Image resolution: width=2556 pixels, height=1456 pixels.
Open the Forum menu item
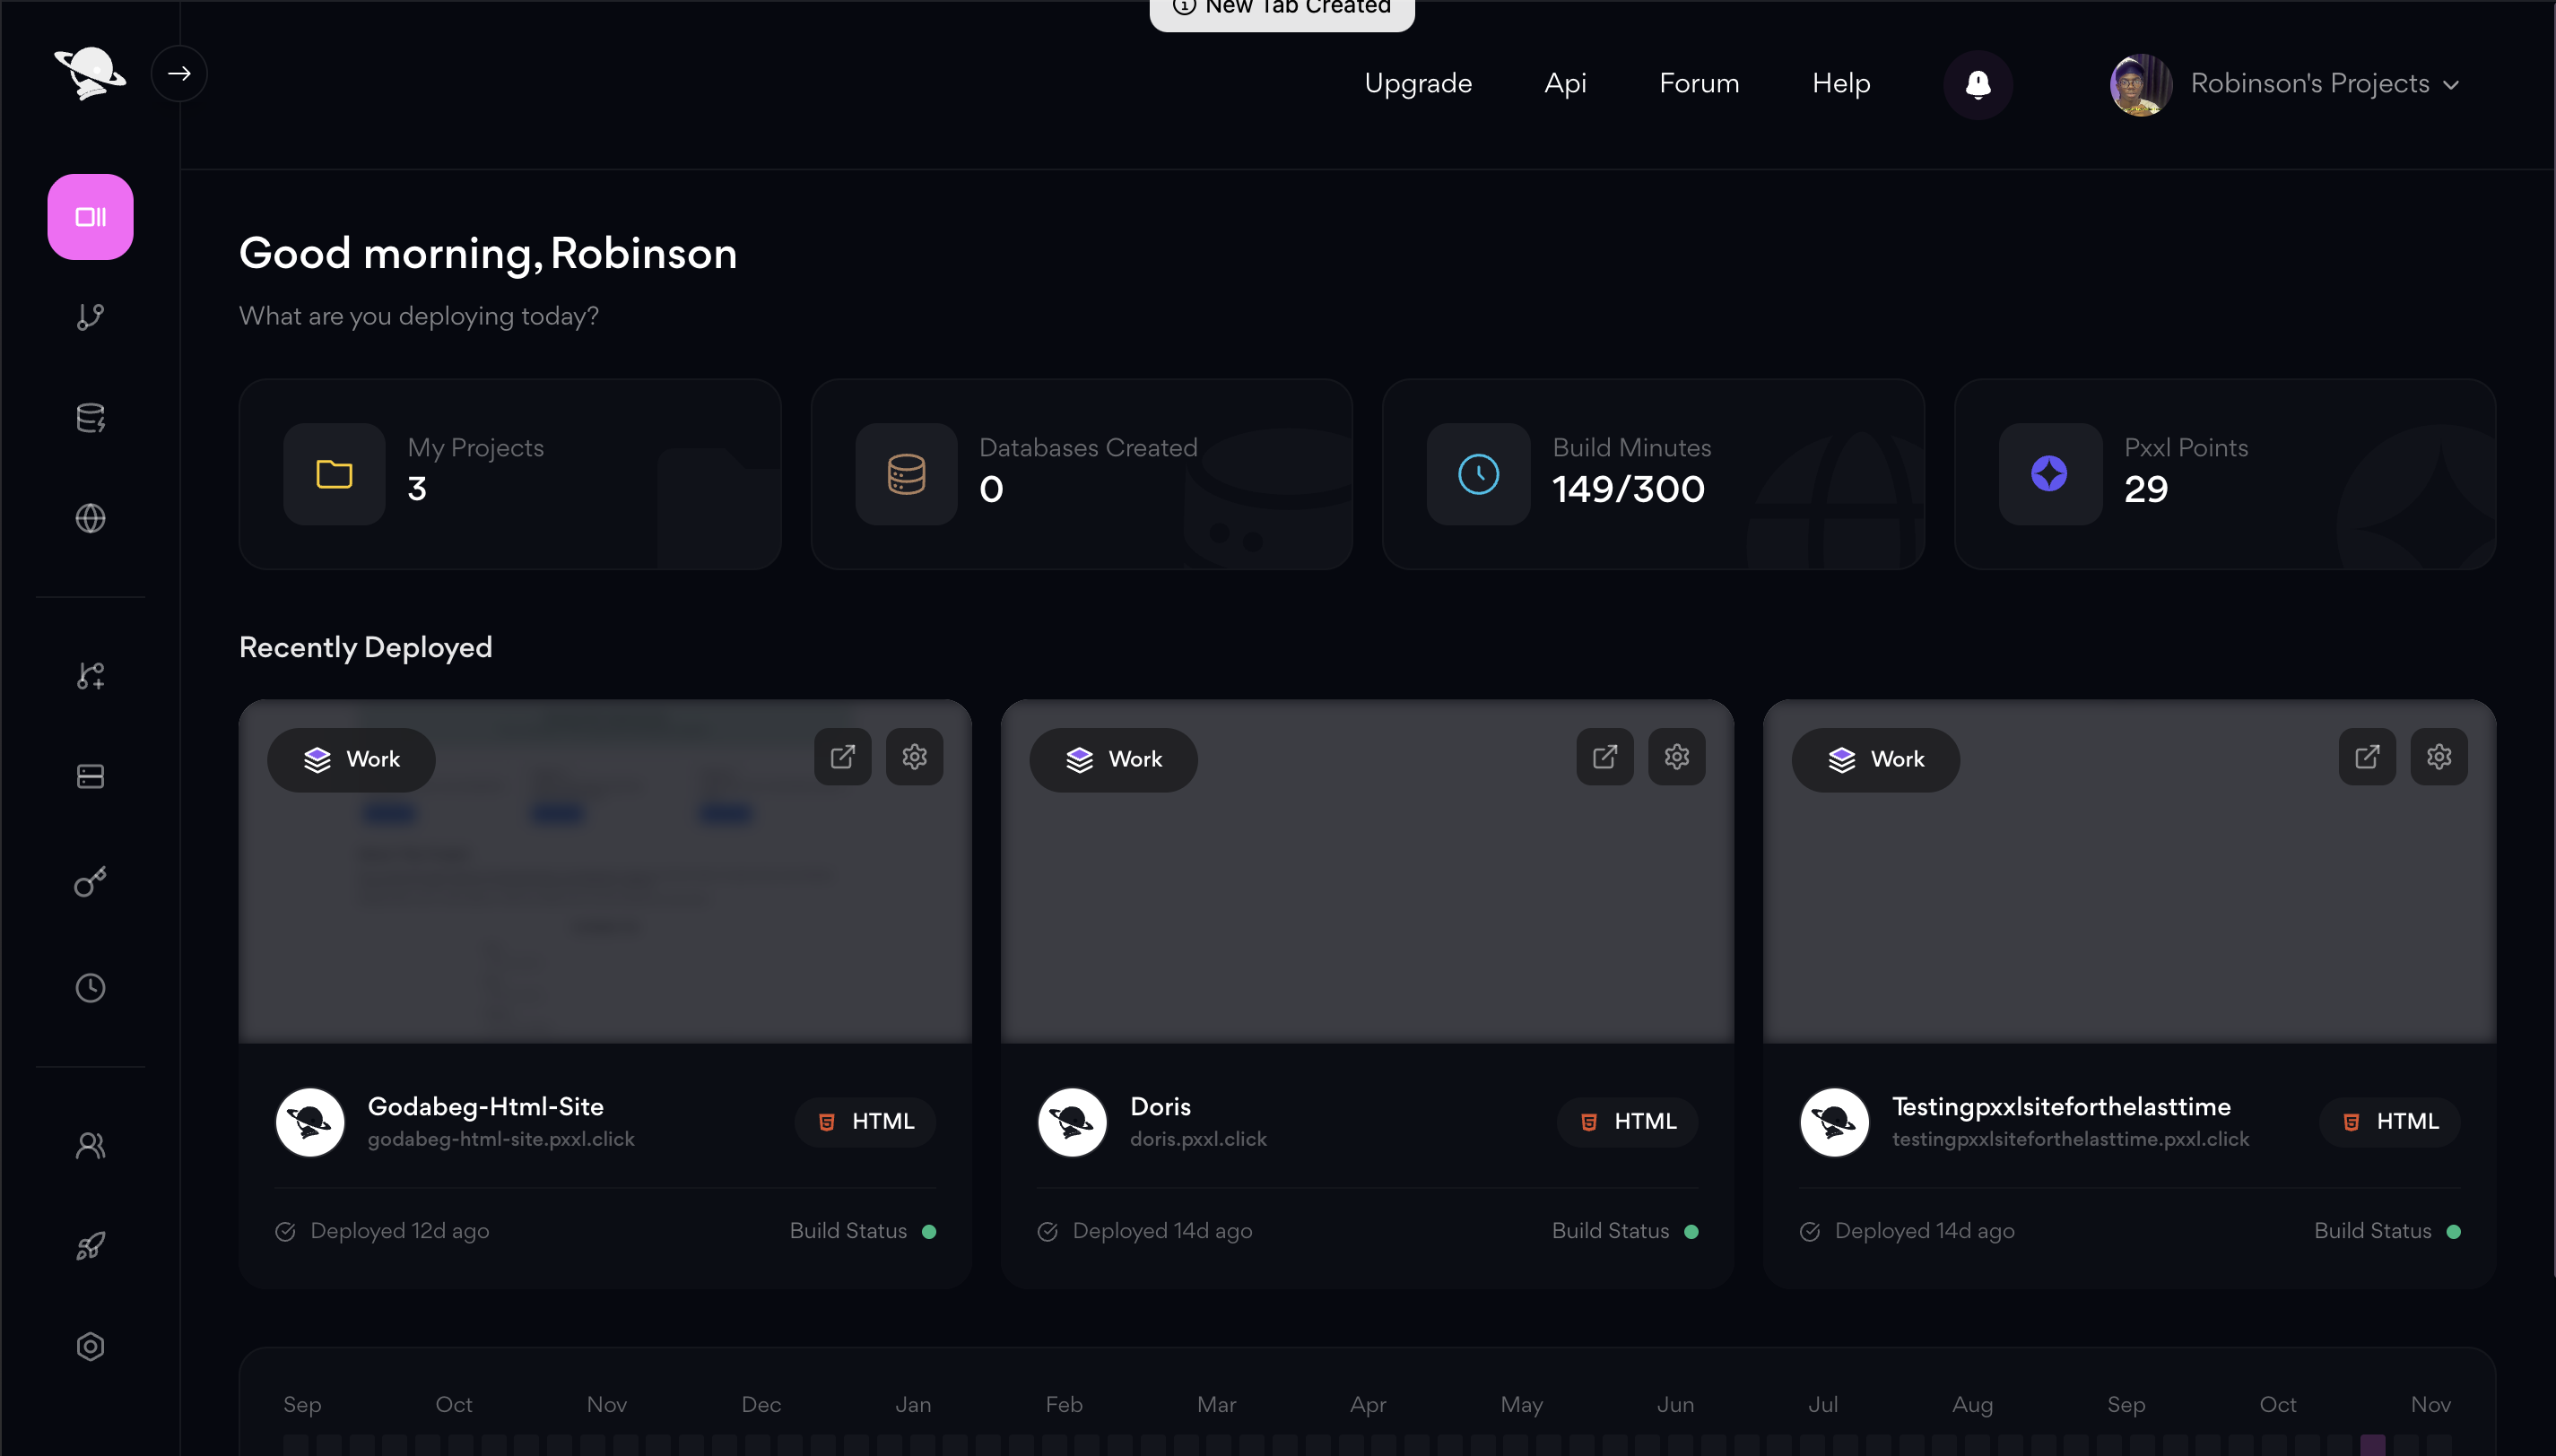tap(1698, 84)
